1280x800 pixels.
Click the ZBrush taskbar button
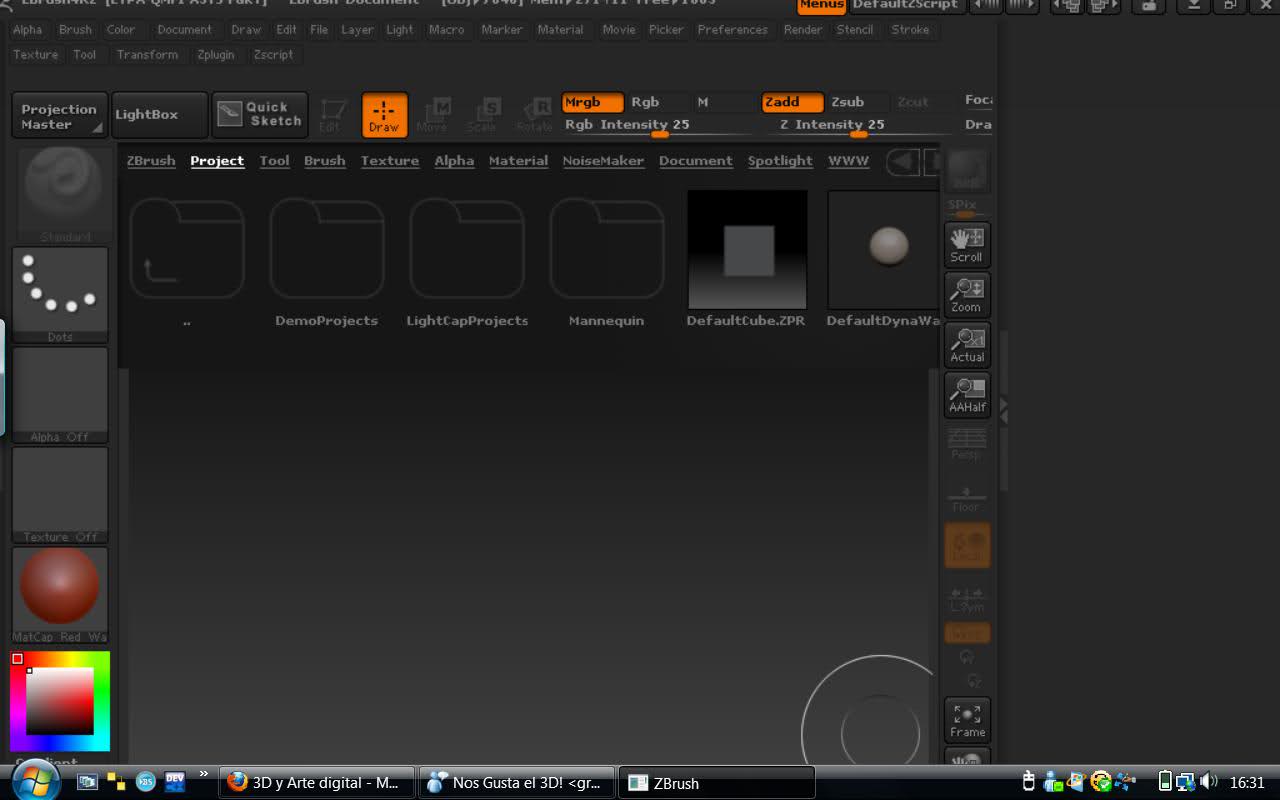click(717, 783)
